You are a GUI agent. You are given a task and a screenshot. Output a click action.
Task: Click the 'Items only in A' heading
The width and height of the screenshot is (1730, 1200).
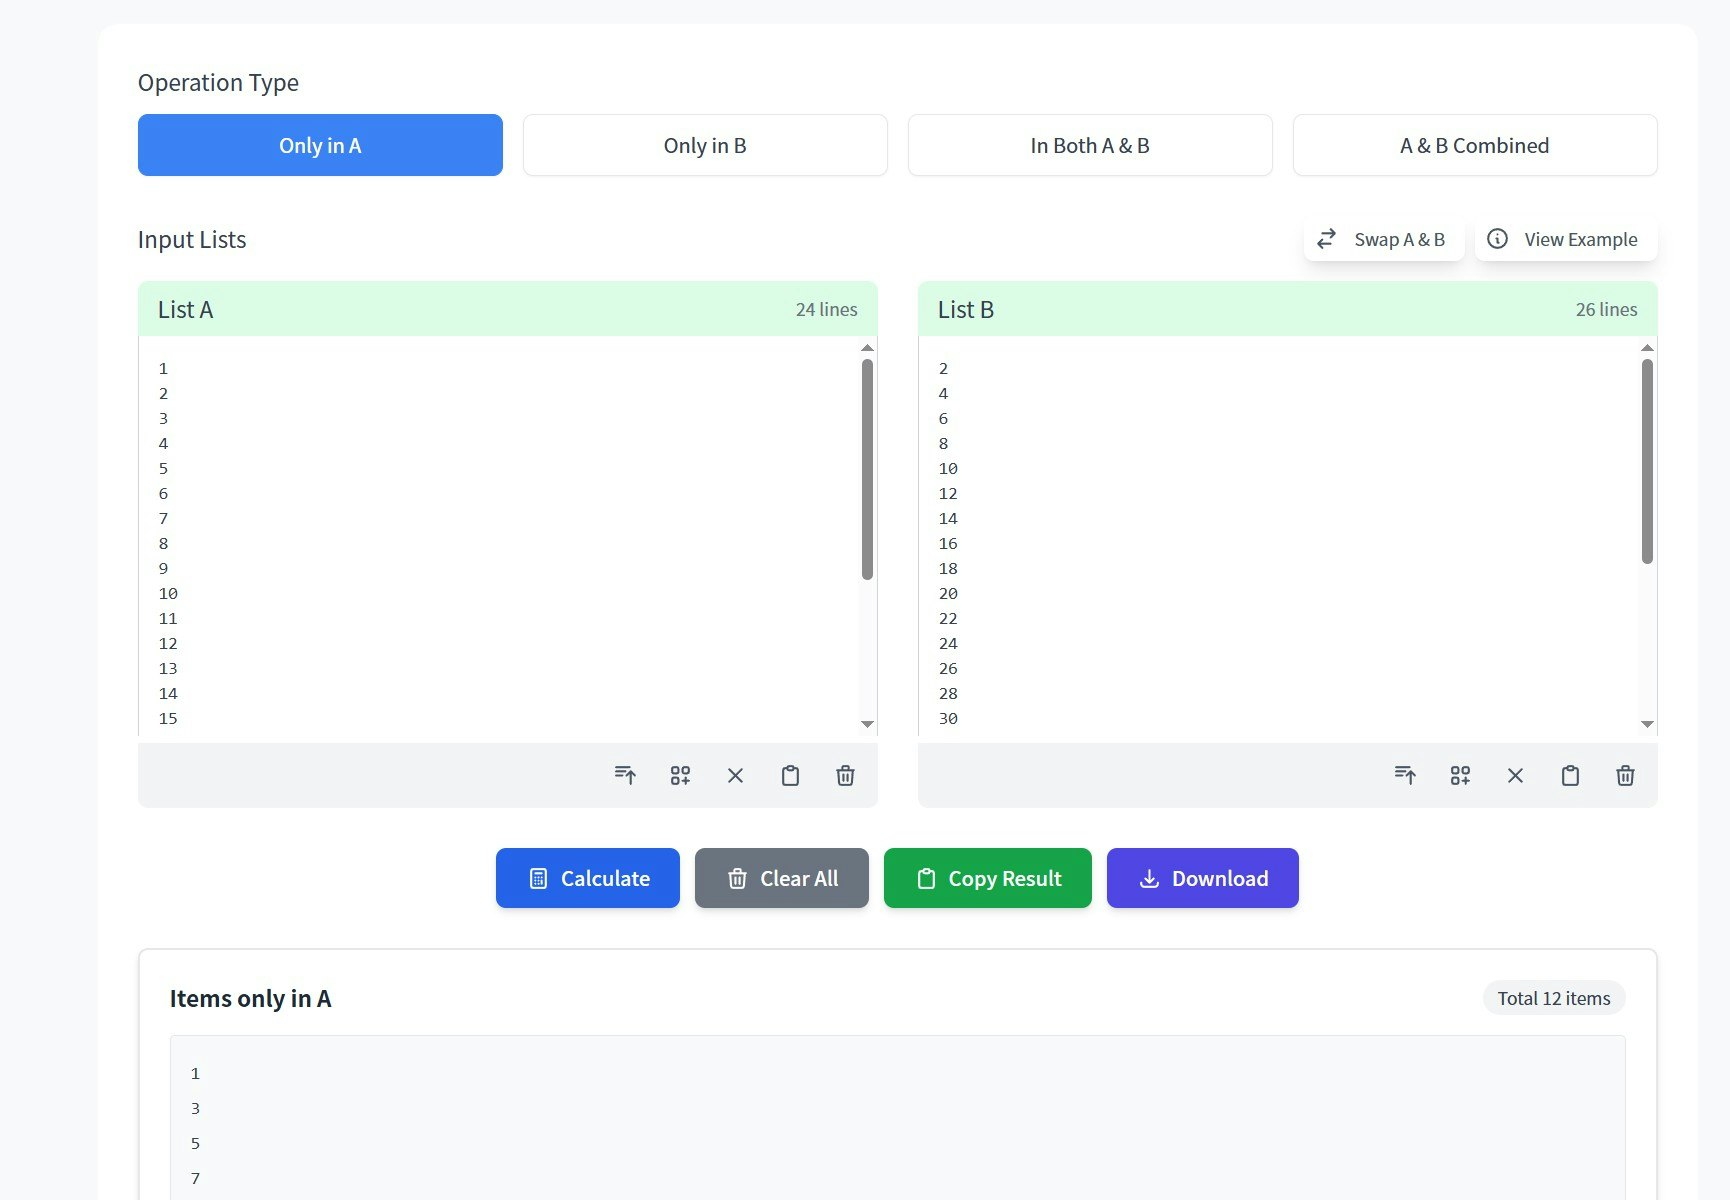[250, 998]
